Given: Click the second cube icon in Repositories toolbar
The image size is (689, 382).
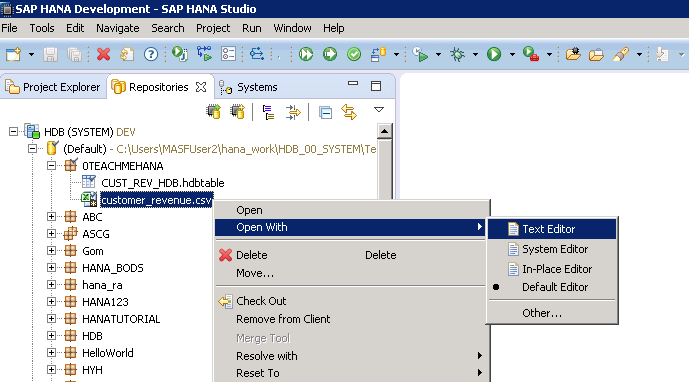Looking at the screenshot, I should 237,112.
